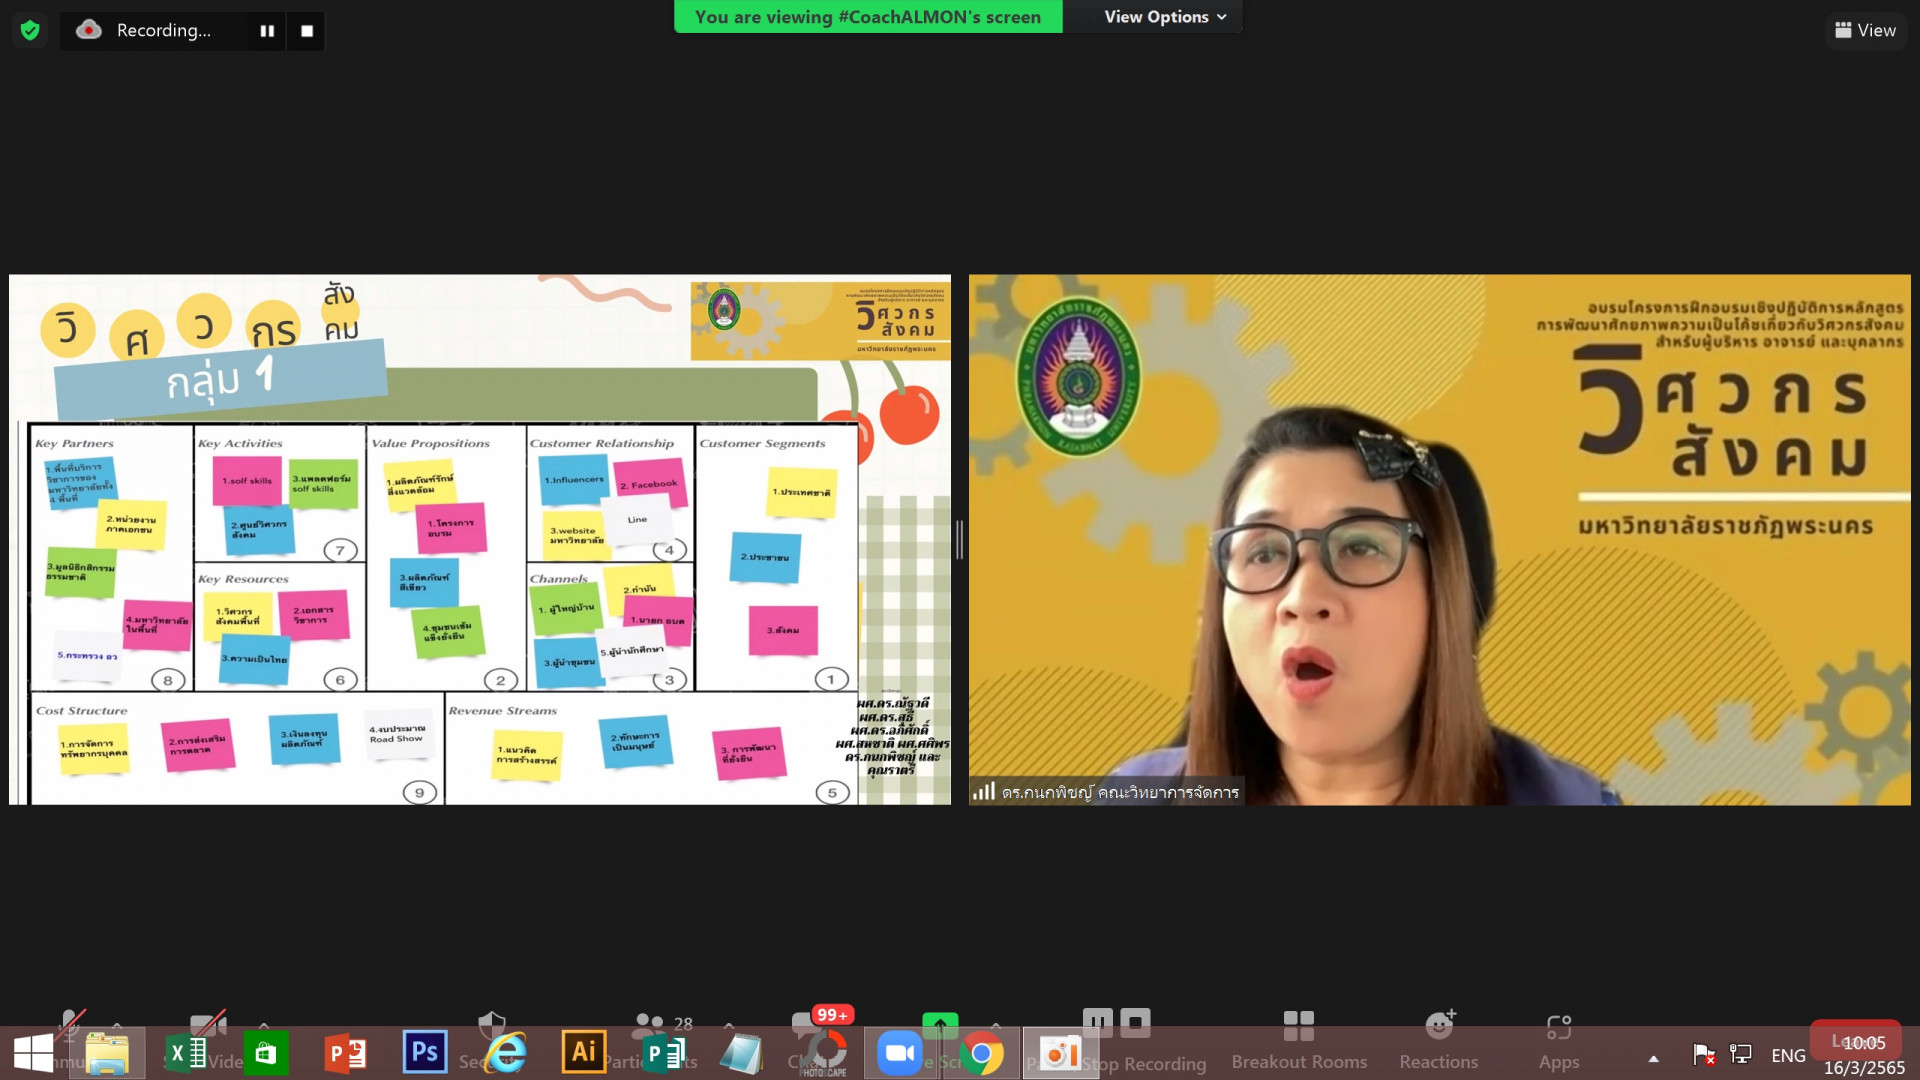Launch Photoshop from the taskbar
Viewport: 1920px width, 1080px height.
coord(425,1052)
